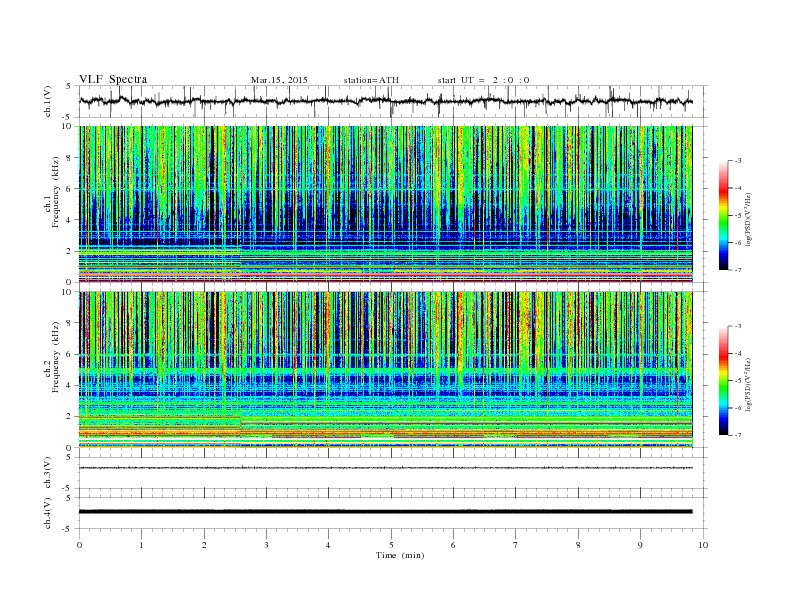Click the time axis tick label '10'
This screenshot has width=792, height=612.
pos(703,545)
